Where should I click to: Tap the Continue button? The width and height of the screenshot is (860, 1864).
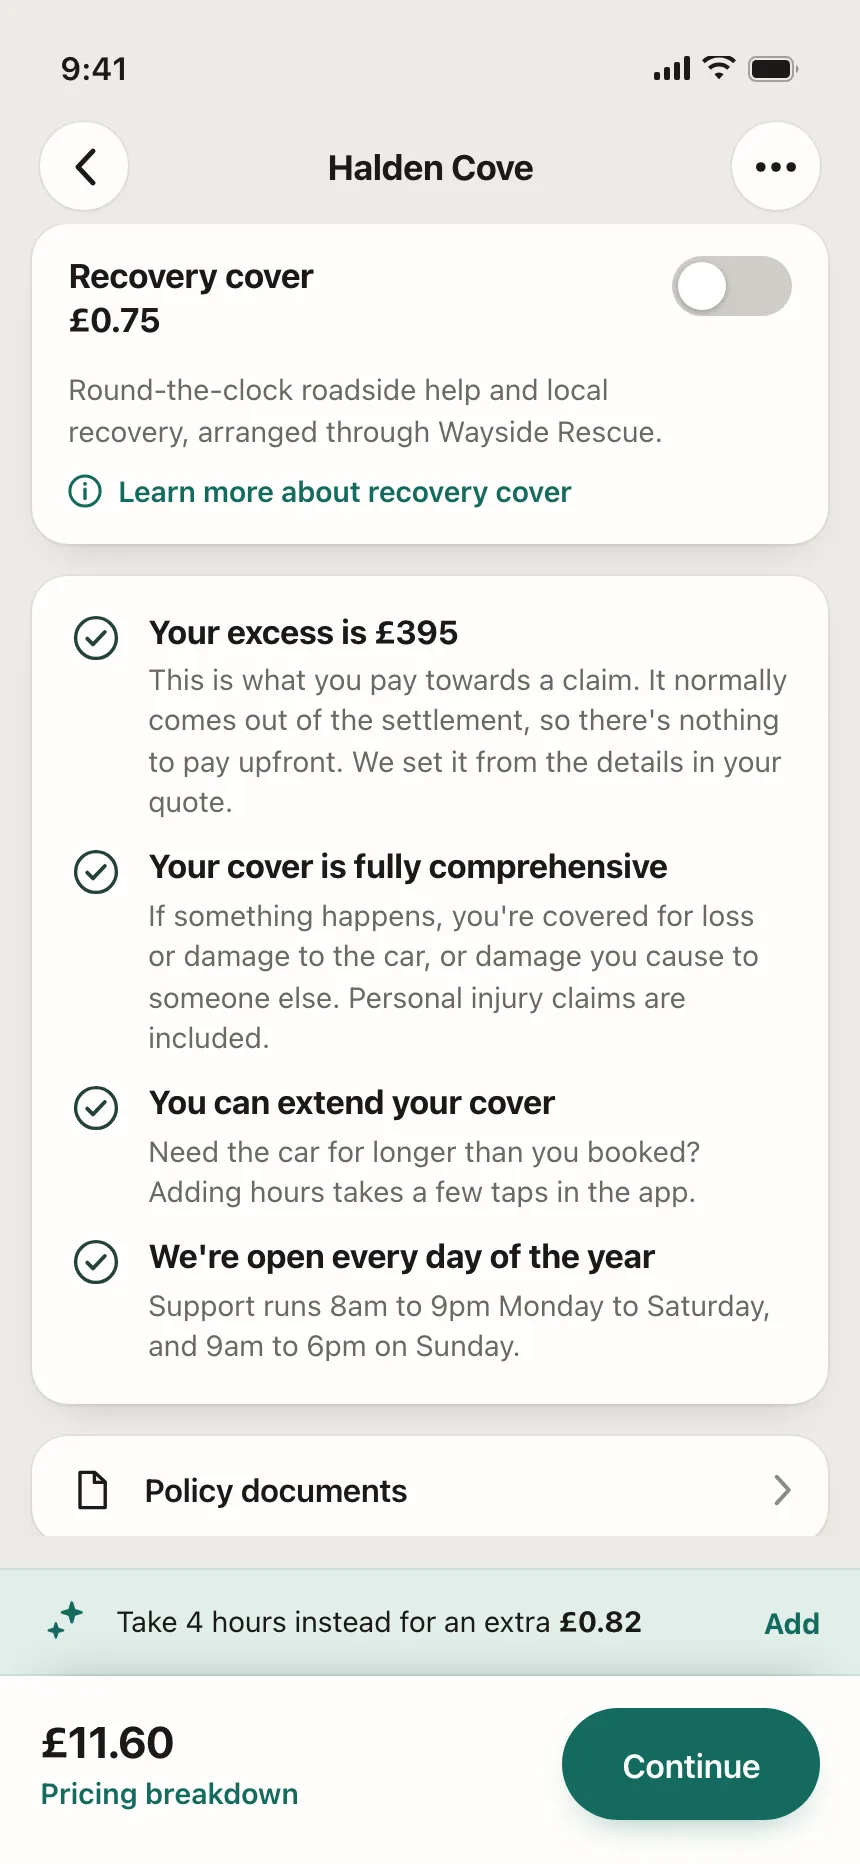point(691,1764)
